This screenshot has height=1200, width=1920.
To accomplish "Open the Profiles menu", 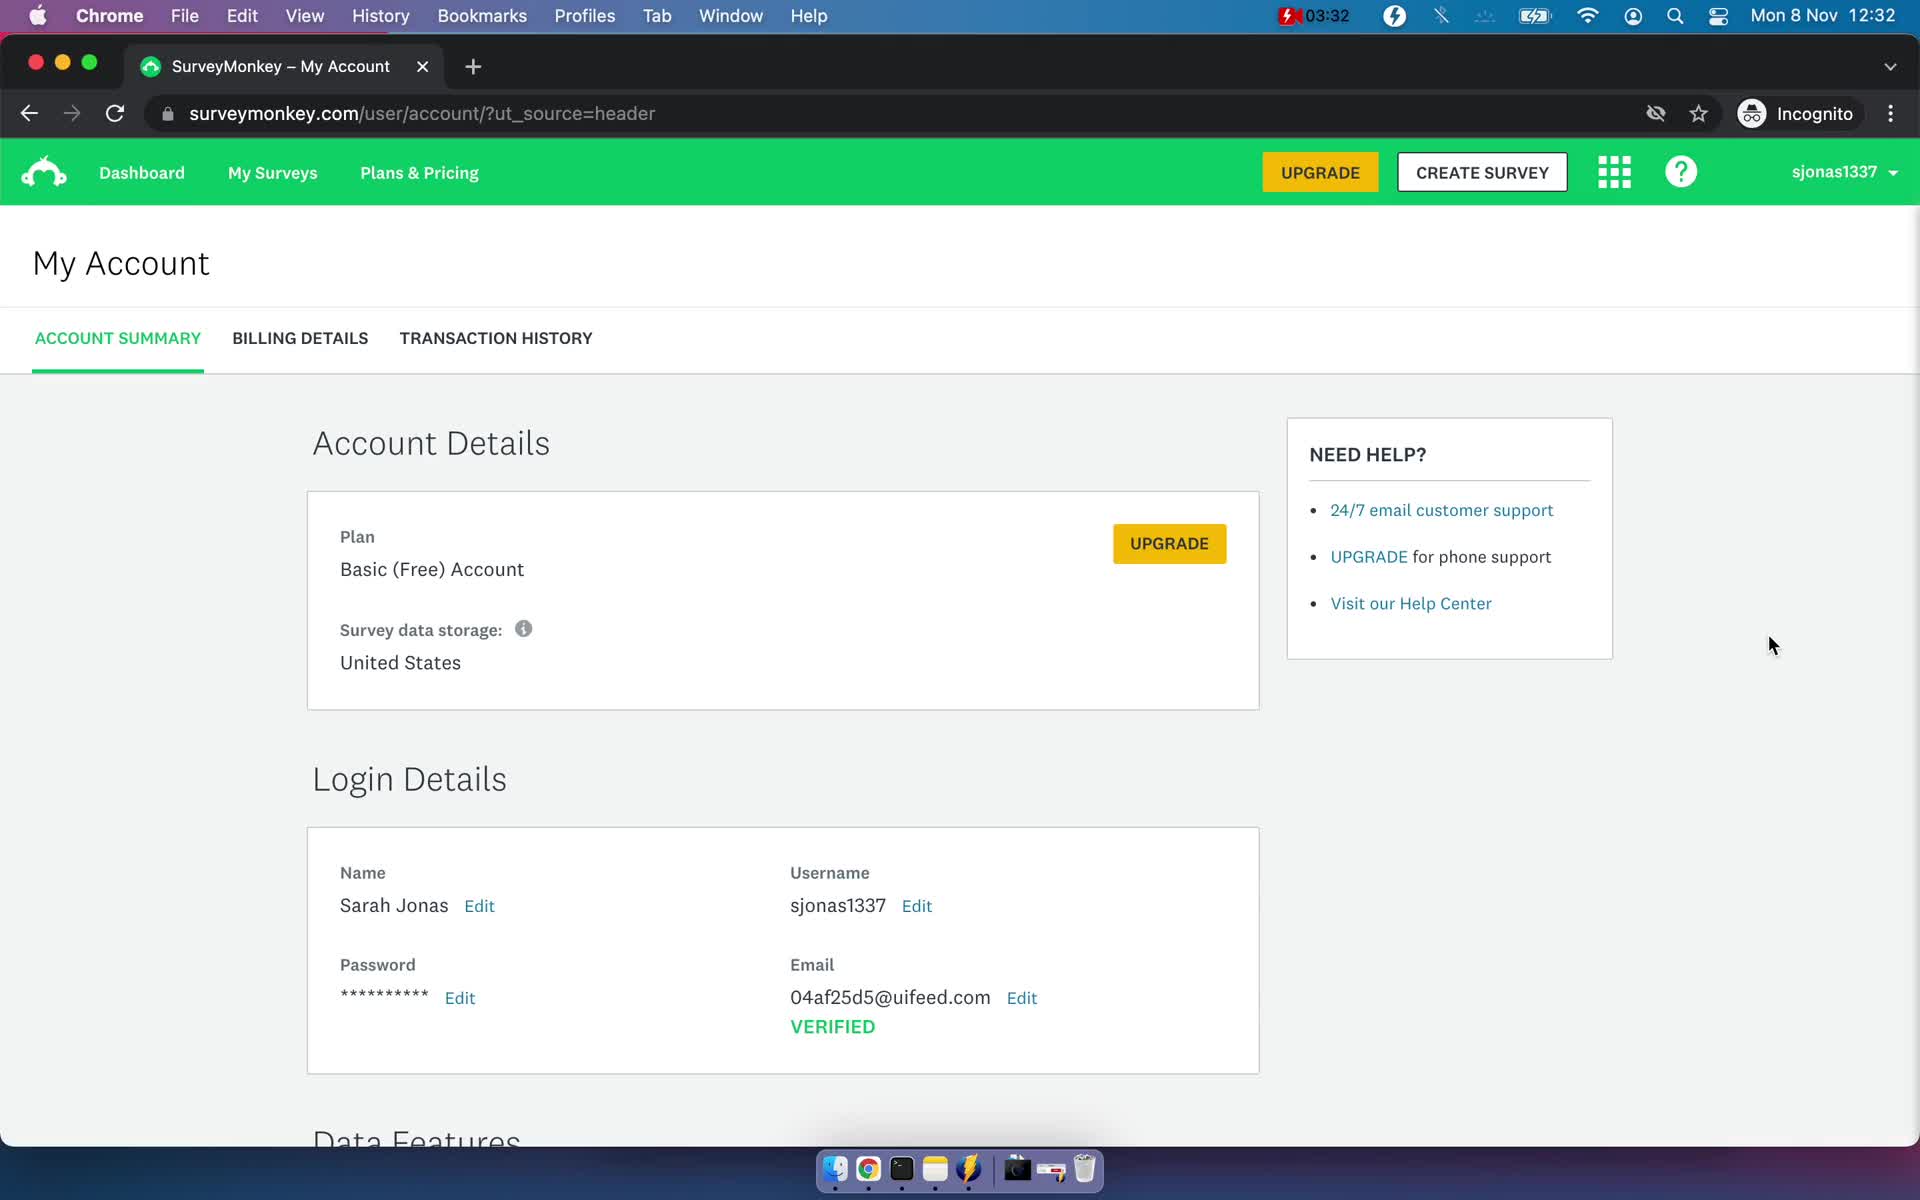I will coord(585,16).
